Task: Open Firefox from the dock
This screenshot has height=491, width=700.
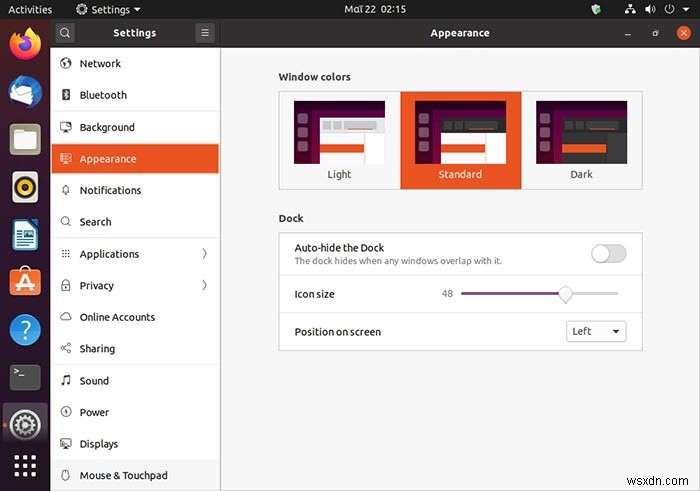Action: [x=25, y=44]
